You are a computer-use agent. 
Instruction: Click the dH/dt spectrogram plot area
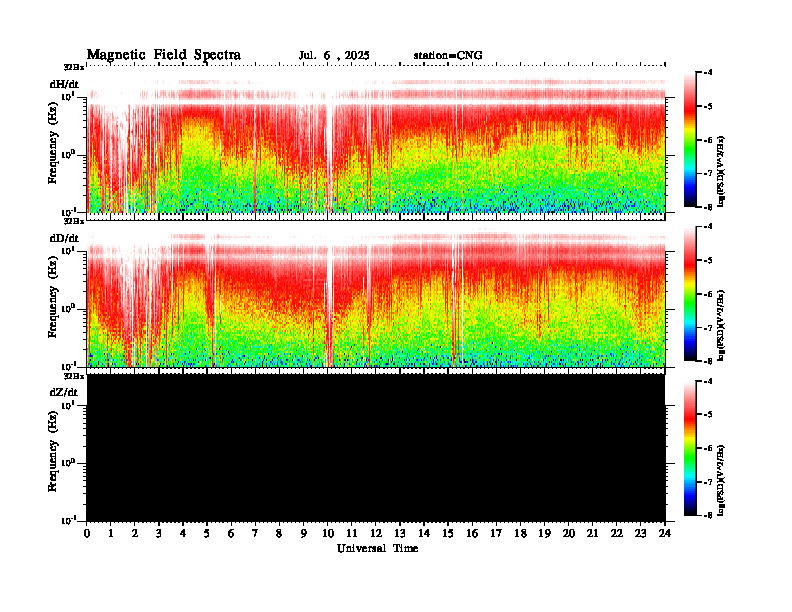click(x=376, y=139)
